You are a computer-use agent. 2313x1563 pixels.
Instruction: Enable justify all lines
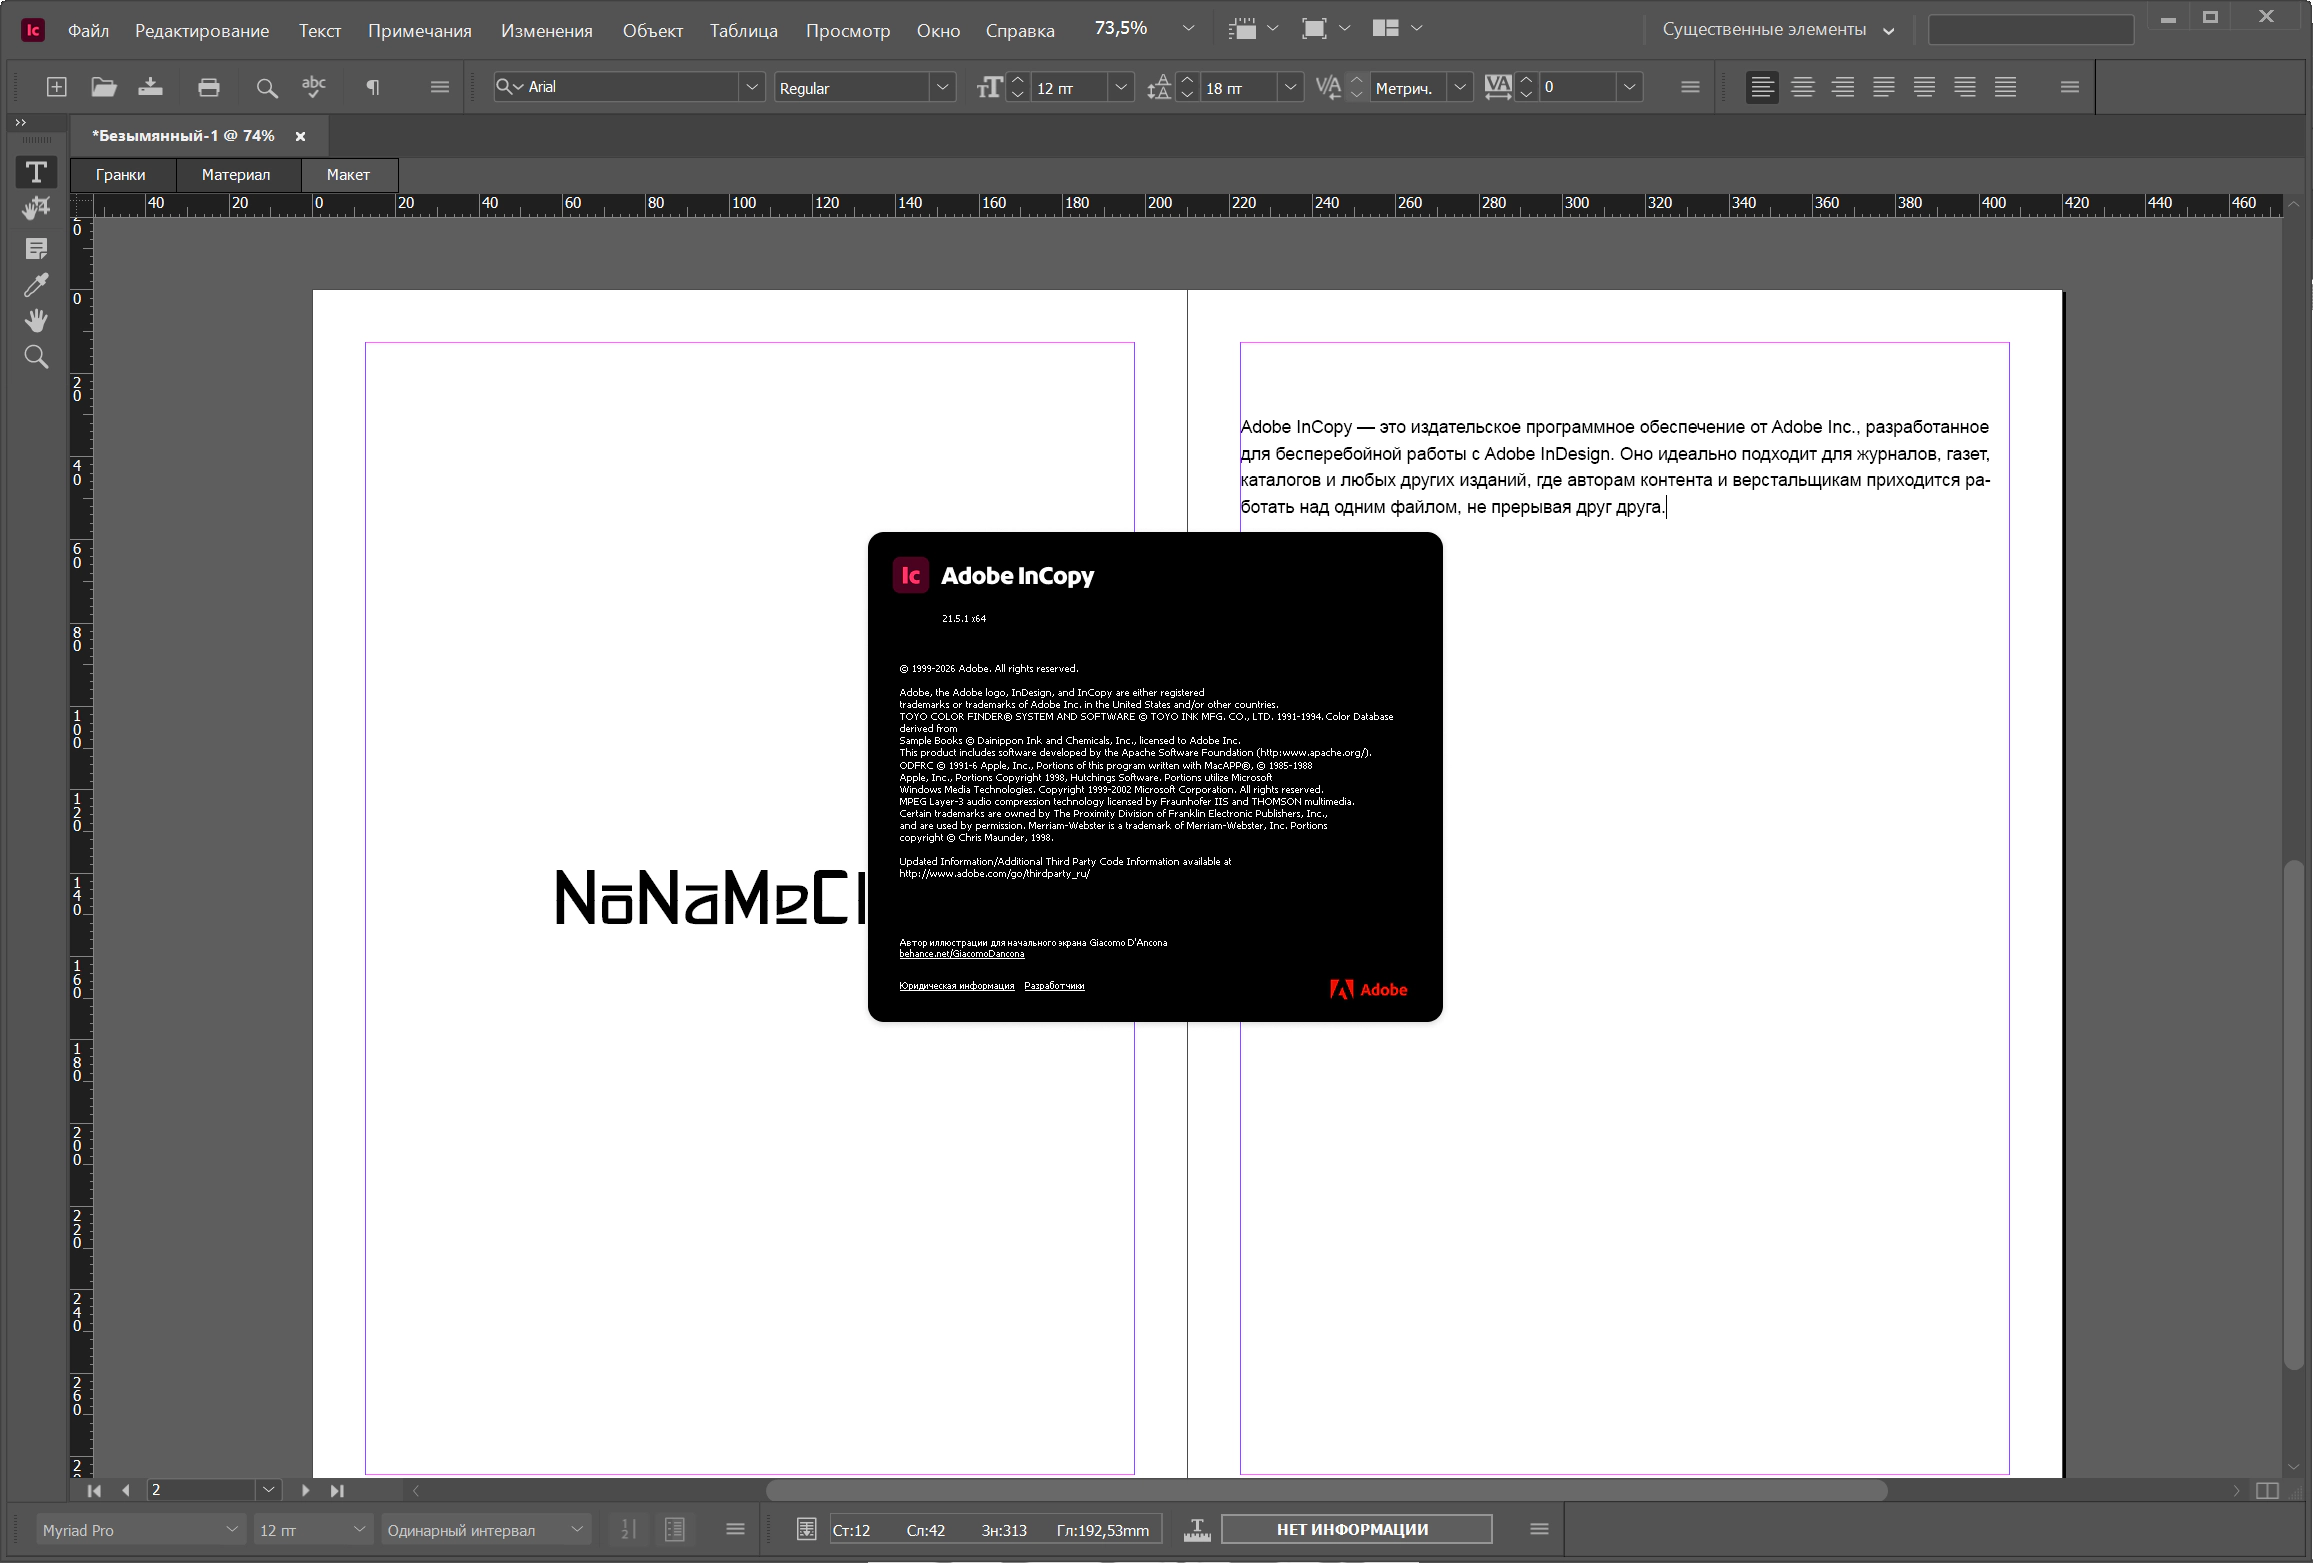[x=2005, y=88]
